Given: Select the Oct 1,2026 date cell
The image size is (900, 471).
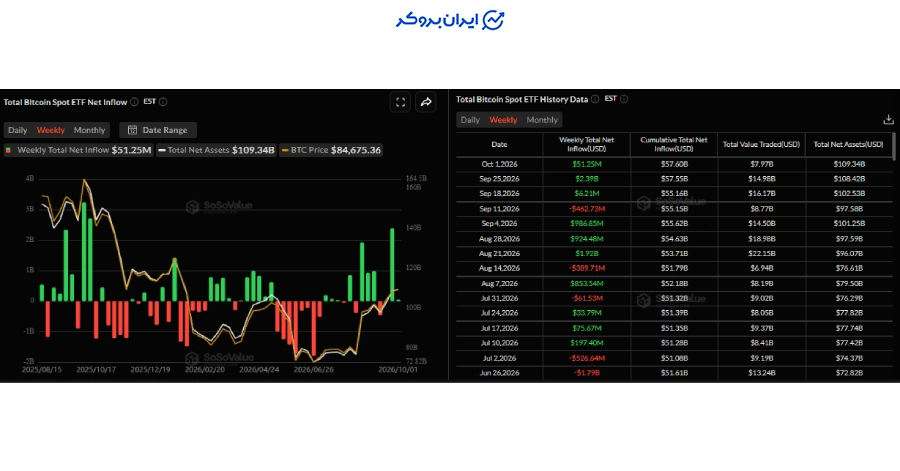Looking at the screenshot, I should pos(499,164).
